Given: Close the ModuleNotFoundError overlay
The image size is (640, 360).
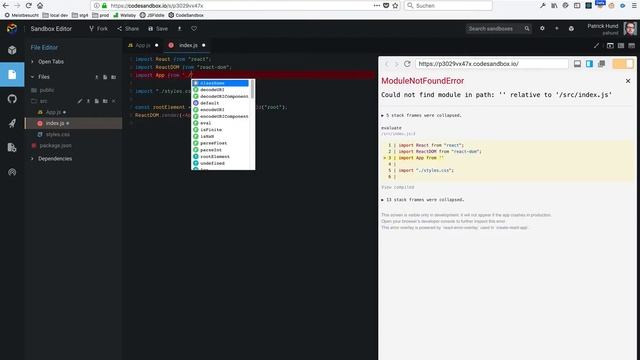Looking at the screenshot, I should (x=628, y=81).
